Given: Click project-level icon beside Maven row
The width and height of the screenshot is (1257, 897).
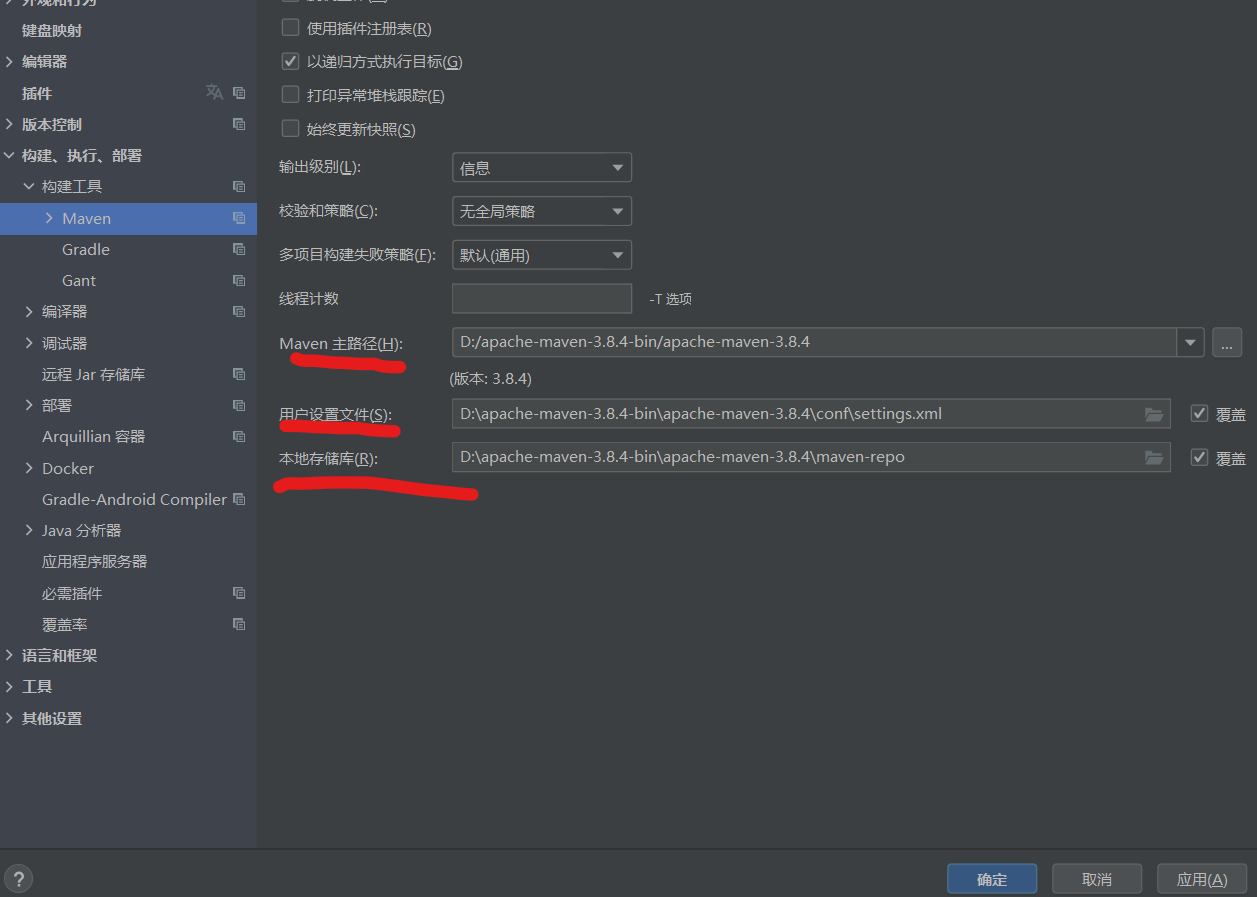Looking at the screenshot, I should click(239, 218).
